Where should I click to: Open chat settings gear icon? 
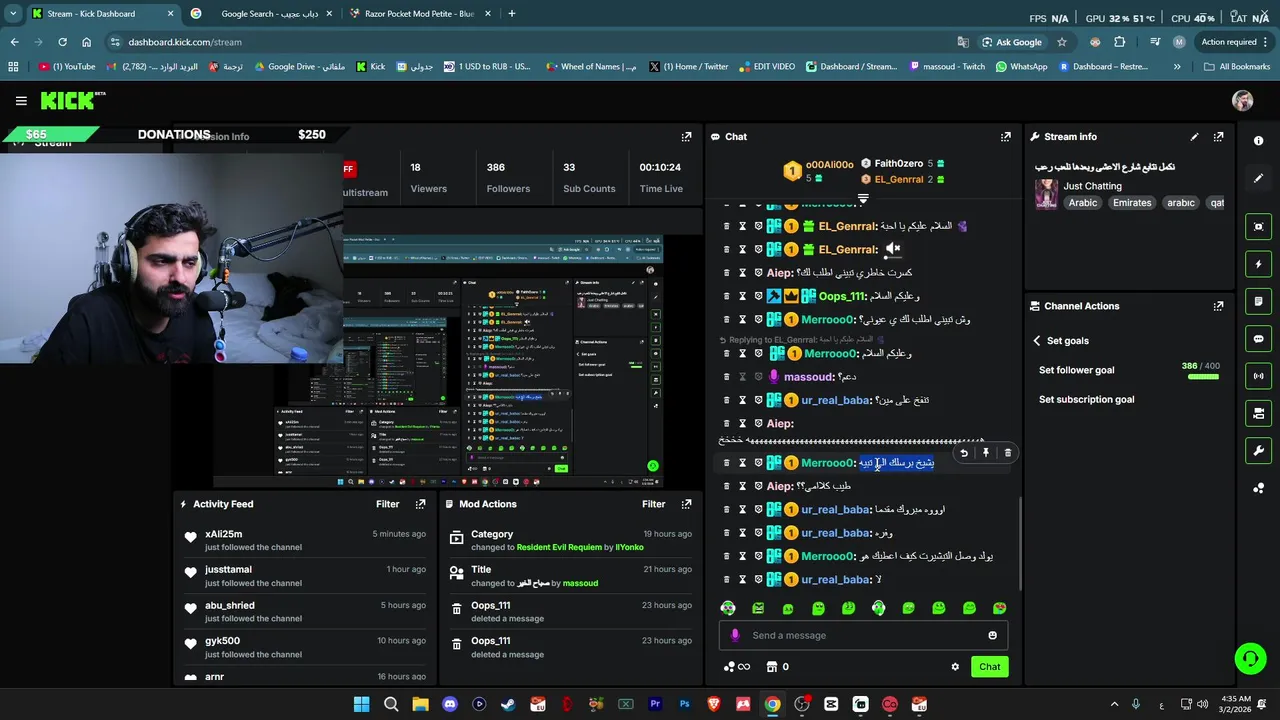click(955, 667)
